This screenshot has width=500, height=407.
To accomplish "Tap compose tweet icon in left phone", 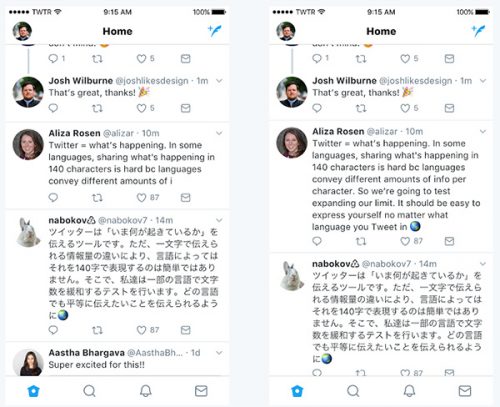I will (x=215, y=31).
